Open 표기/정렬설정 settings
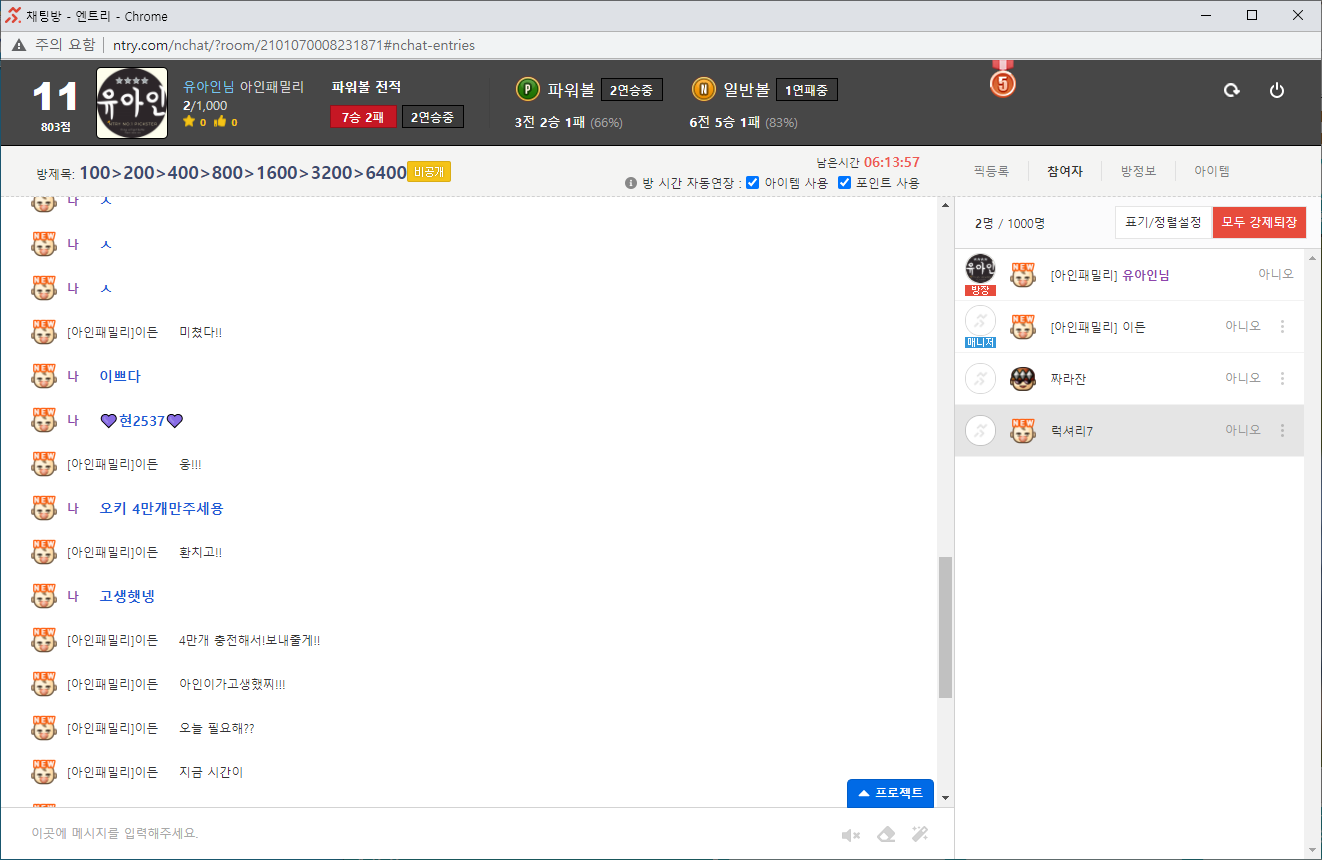This screenshot has width=1322, height=860. (x=1163, y=223)
